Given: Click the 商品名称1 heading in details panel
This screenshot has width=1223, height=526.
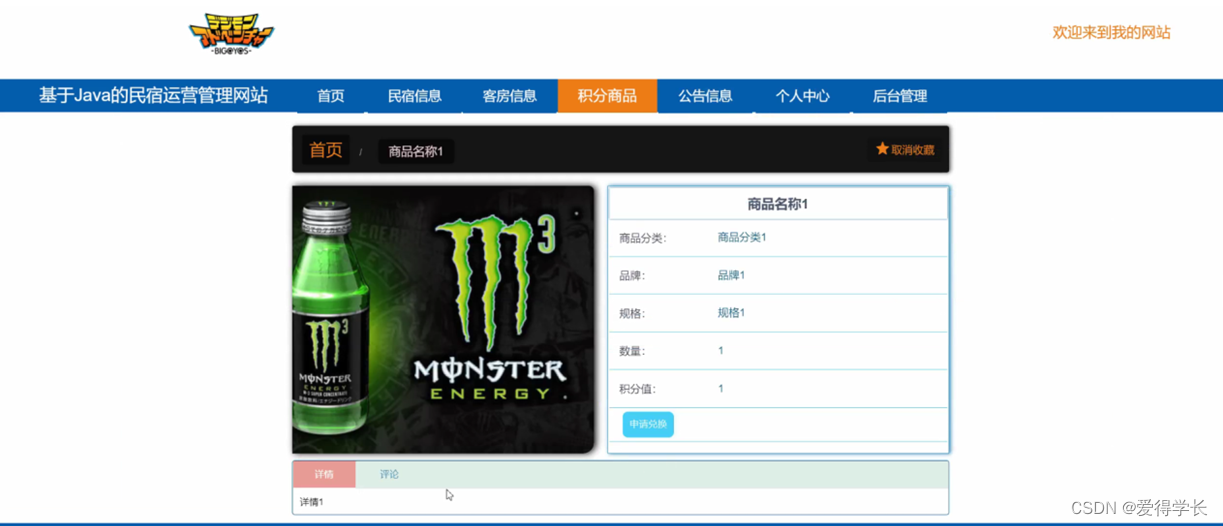Looking at the screenshot, I should (x=777, y=204).
